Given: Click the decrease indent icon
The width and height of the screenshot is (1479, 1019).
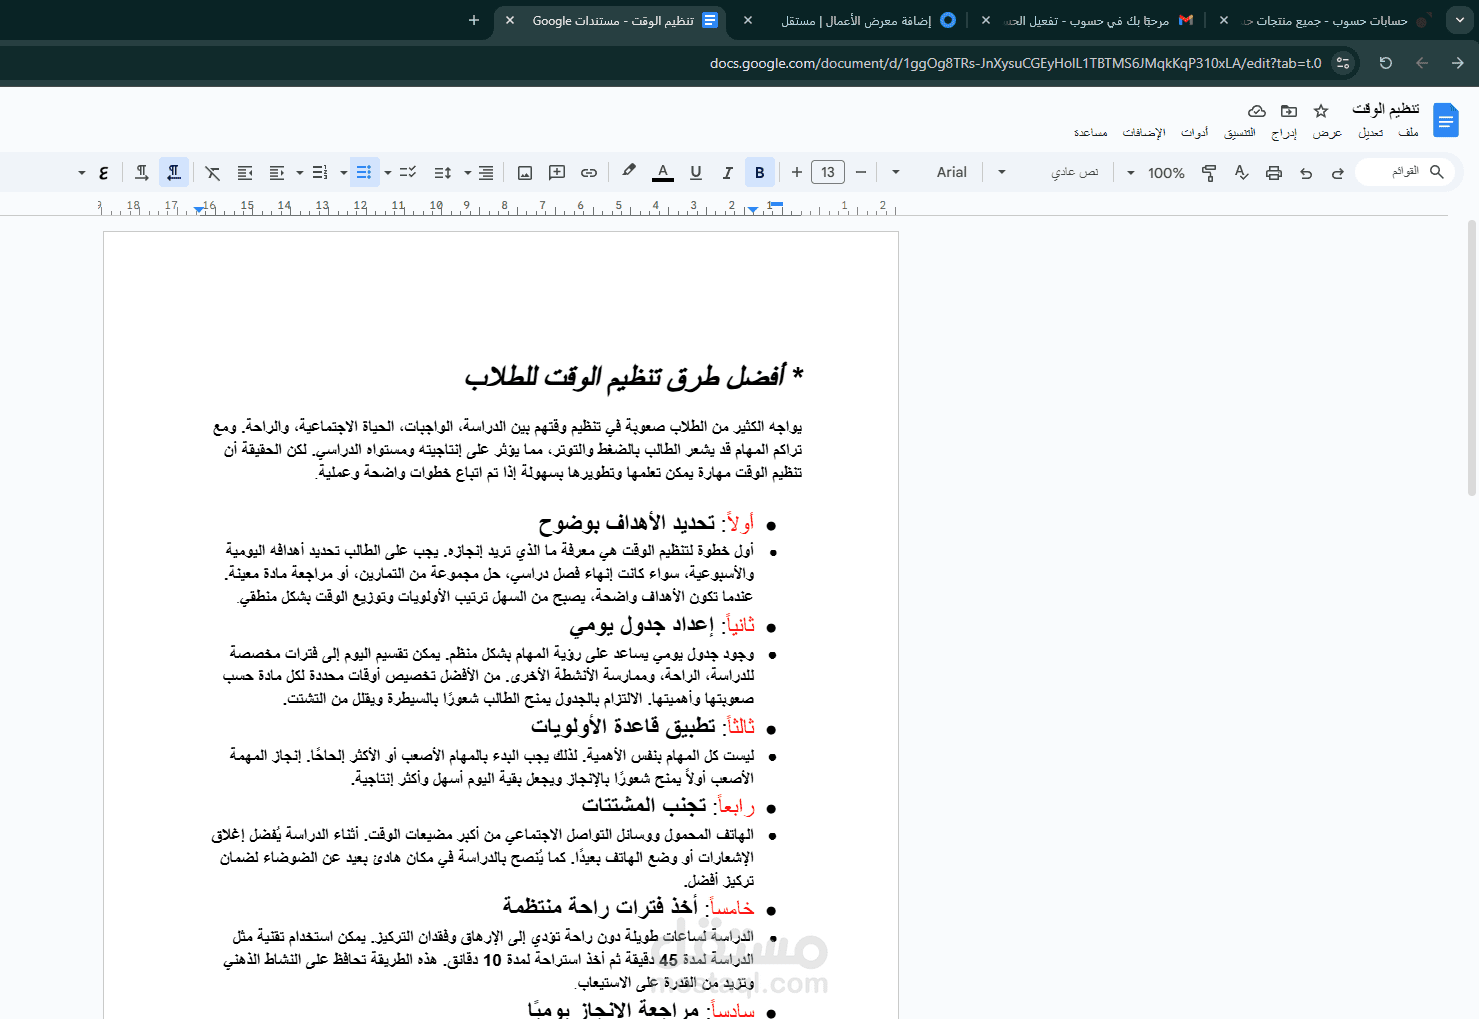Looking at the screenshot, I should (277, 173).
